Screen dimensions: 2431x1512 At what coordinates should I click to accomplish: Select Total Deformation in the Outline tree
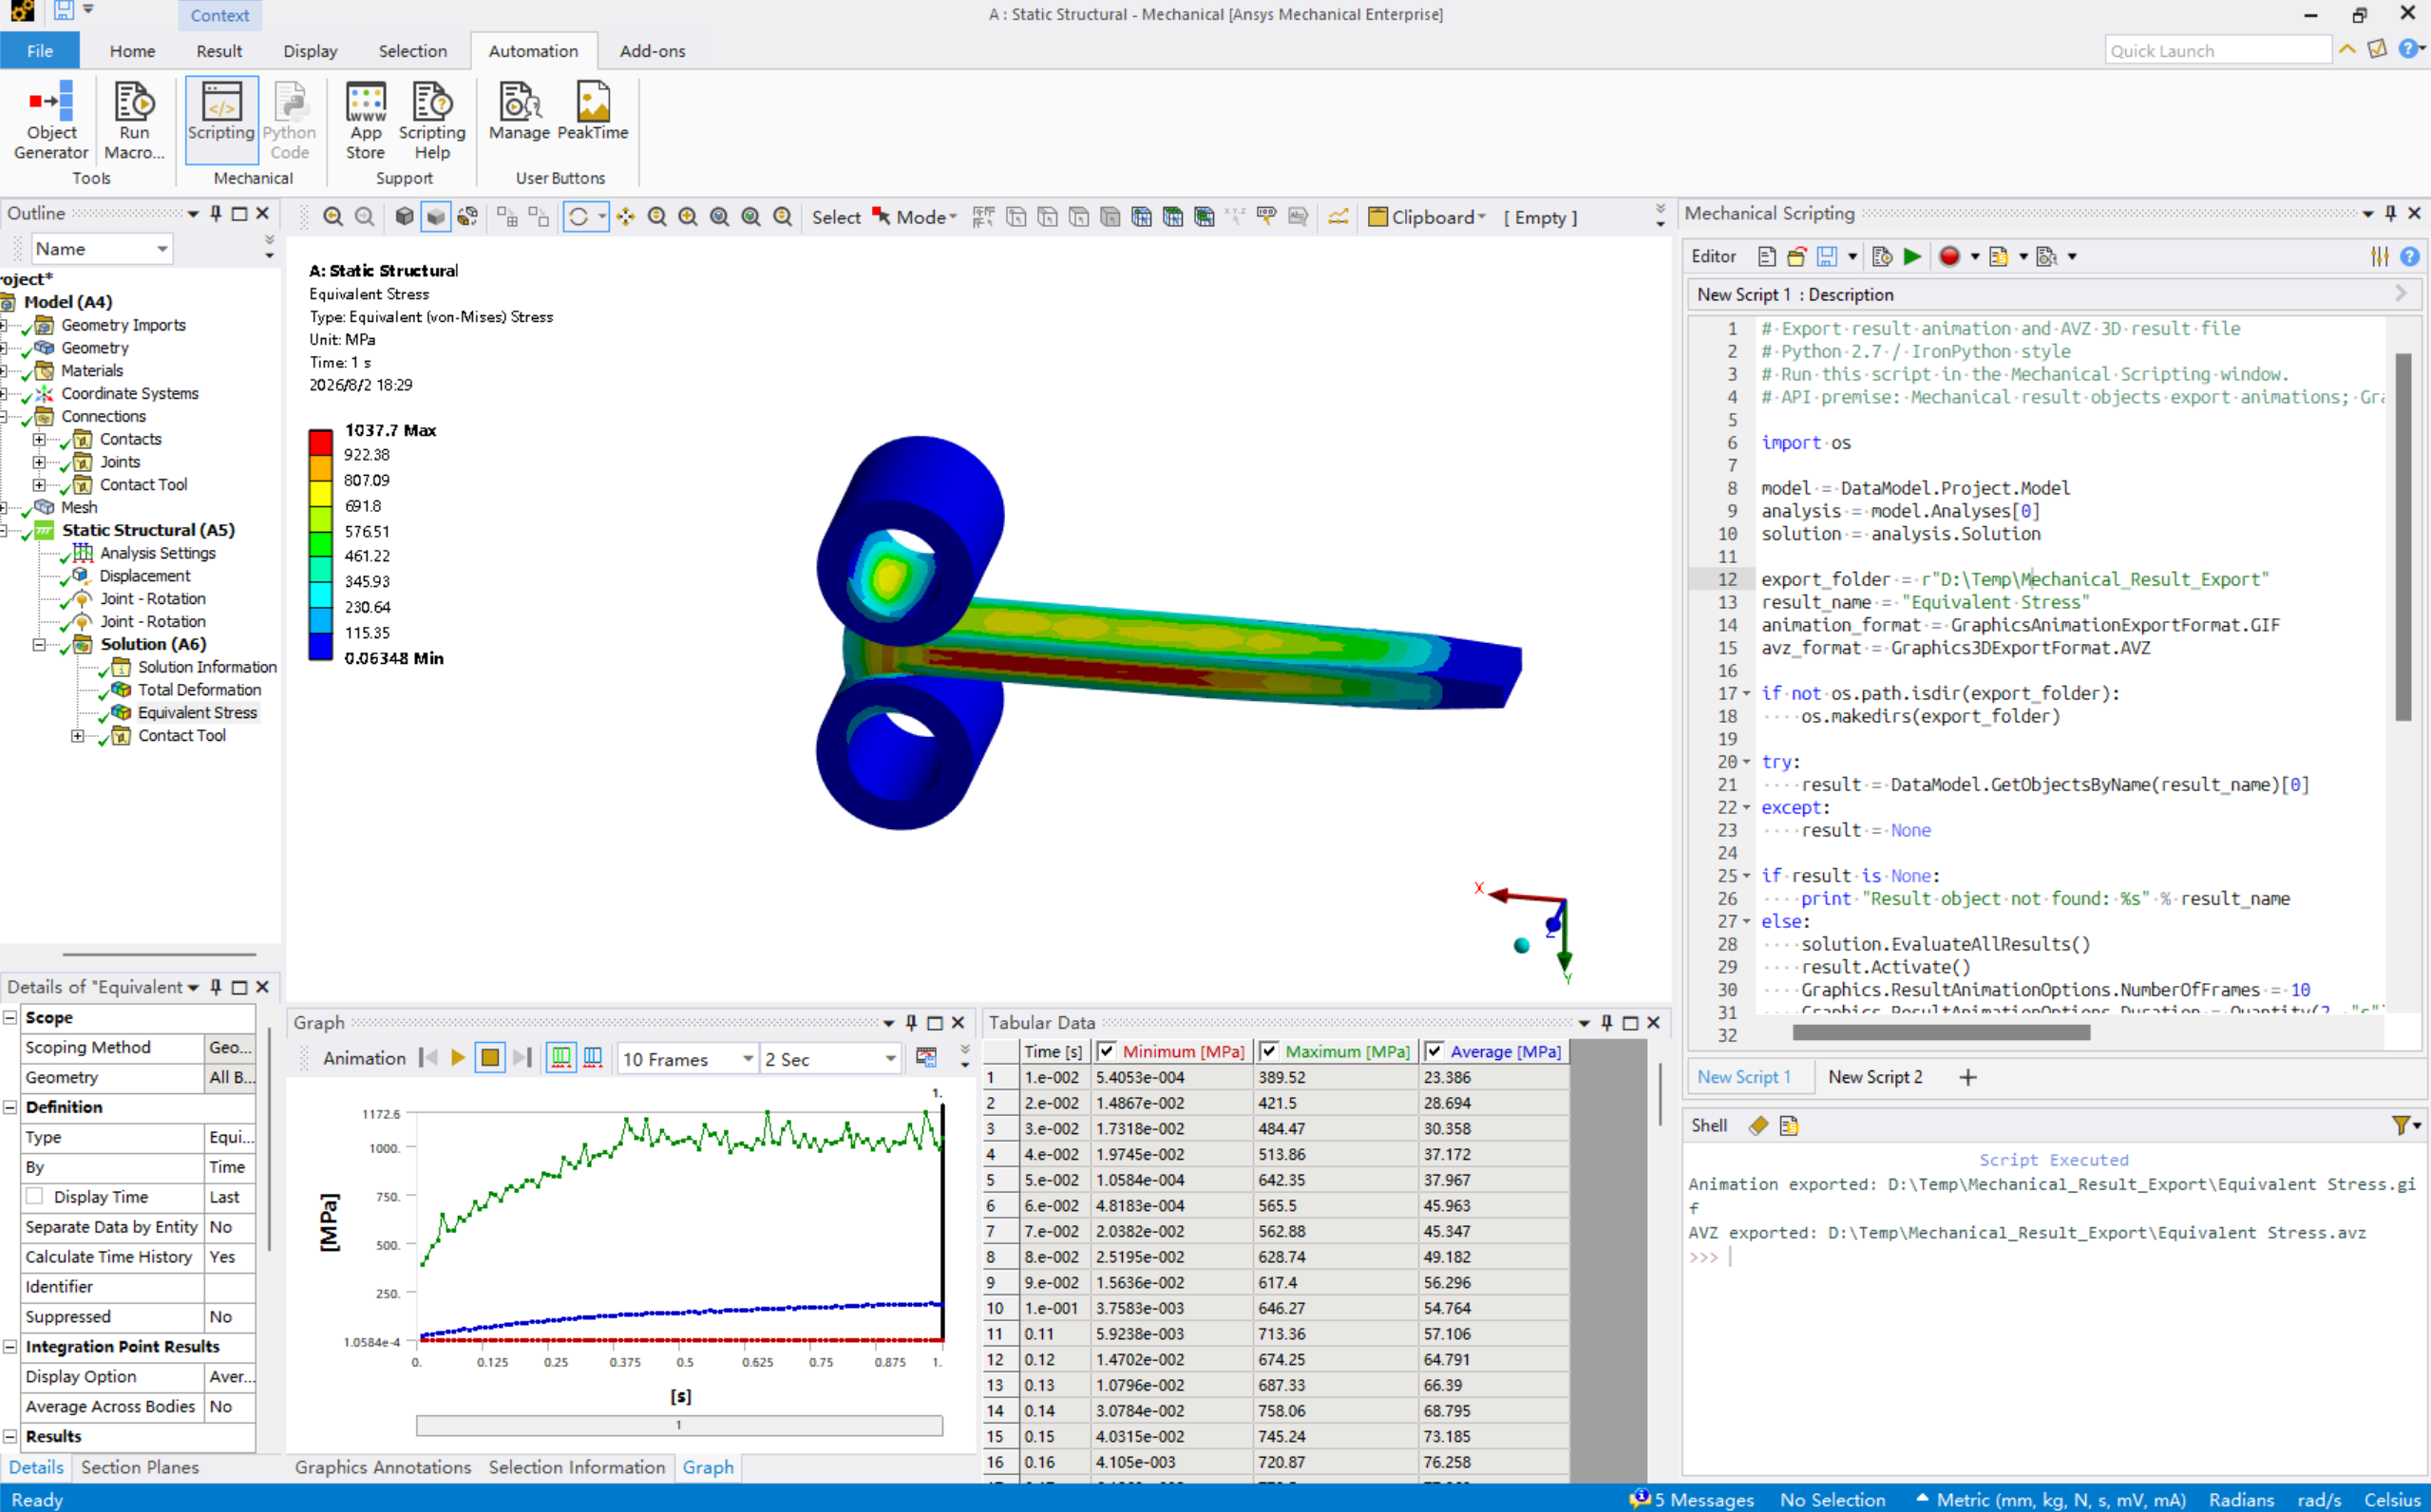coord(199,690)
